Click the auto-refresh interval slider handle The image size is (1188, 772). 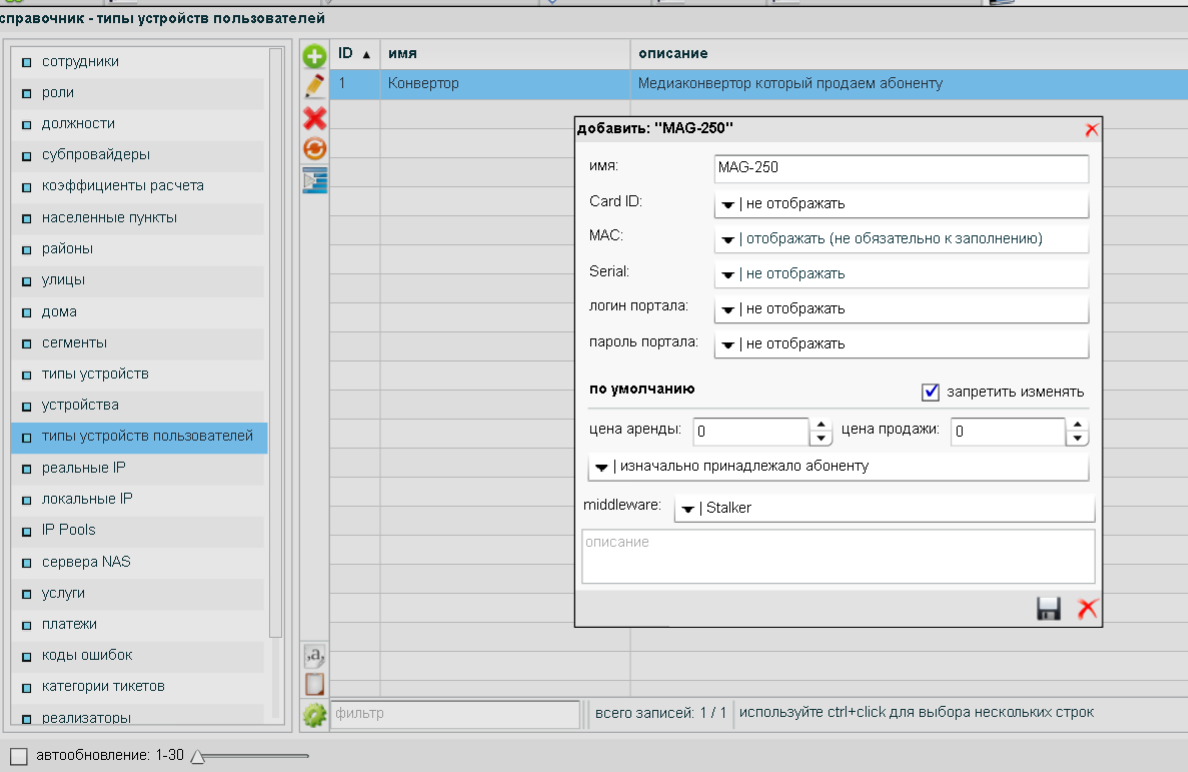point(198,757)
